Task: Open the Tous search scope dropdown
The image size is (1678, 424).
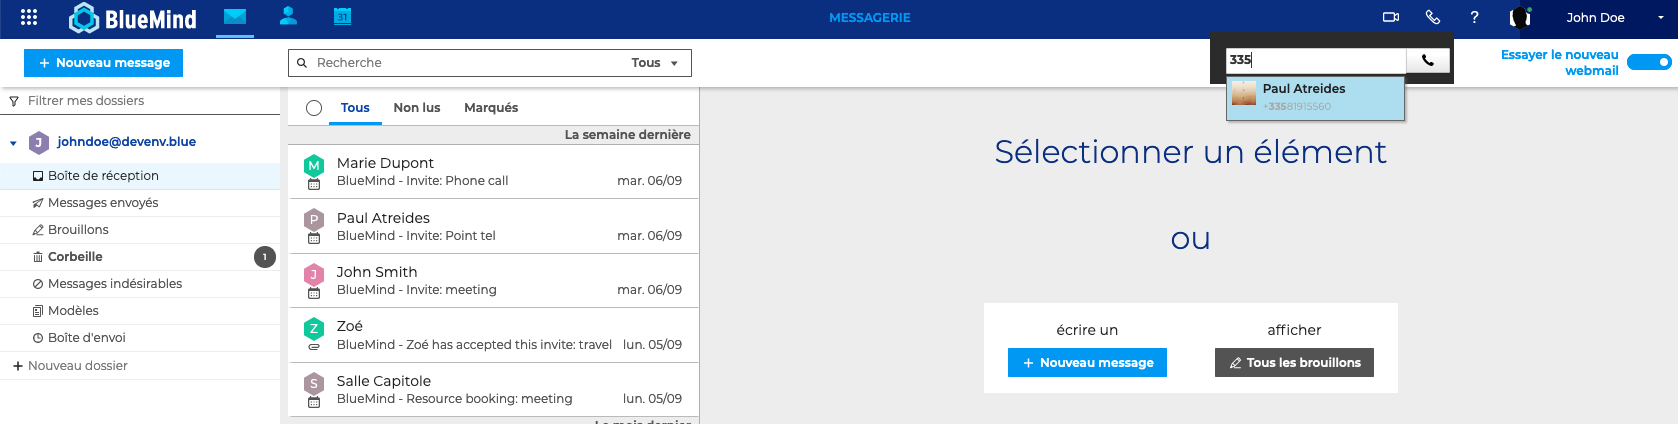Action: click(x=655, y=63)
